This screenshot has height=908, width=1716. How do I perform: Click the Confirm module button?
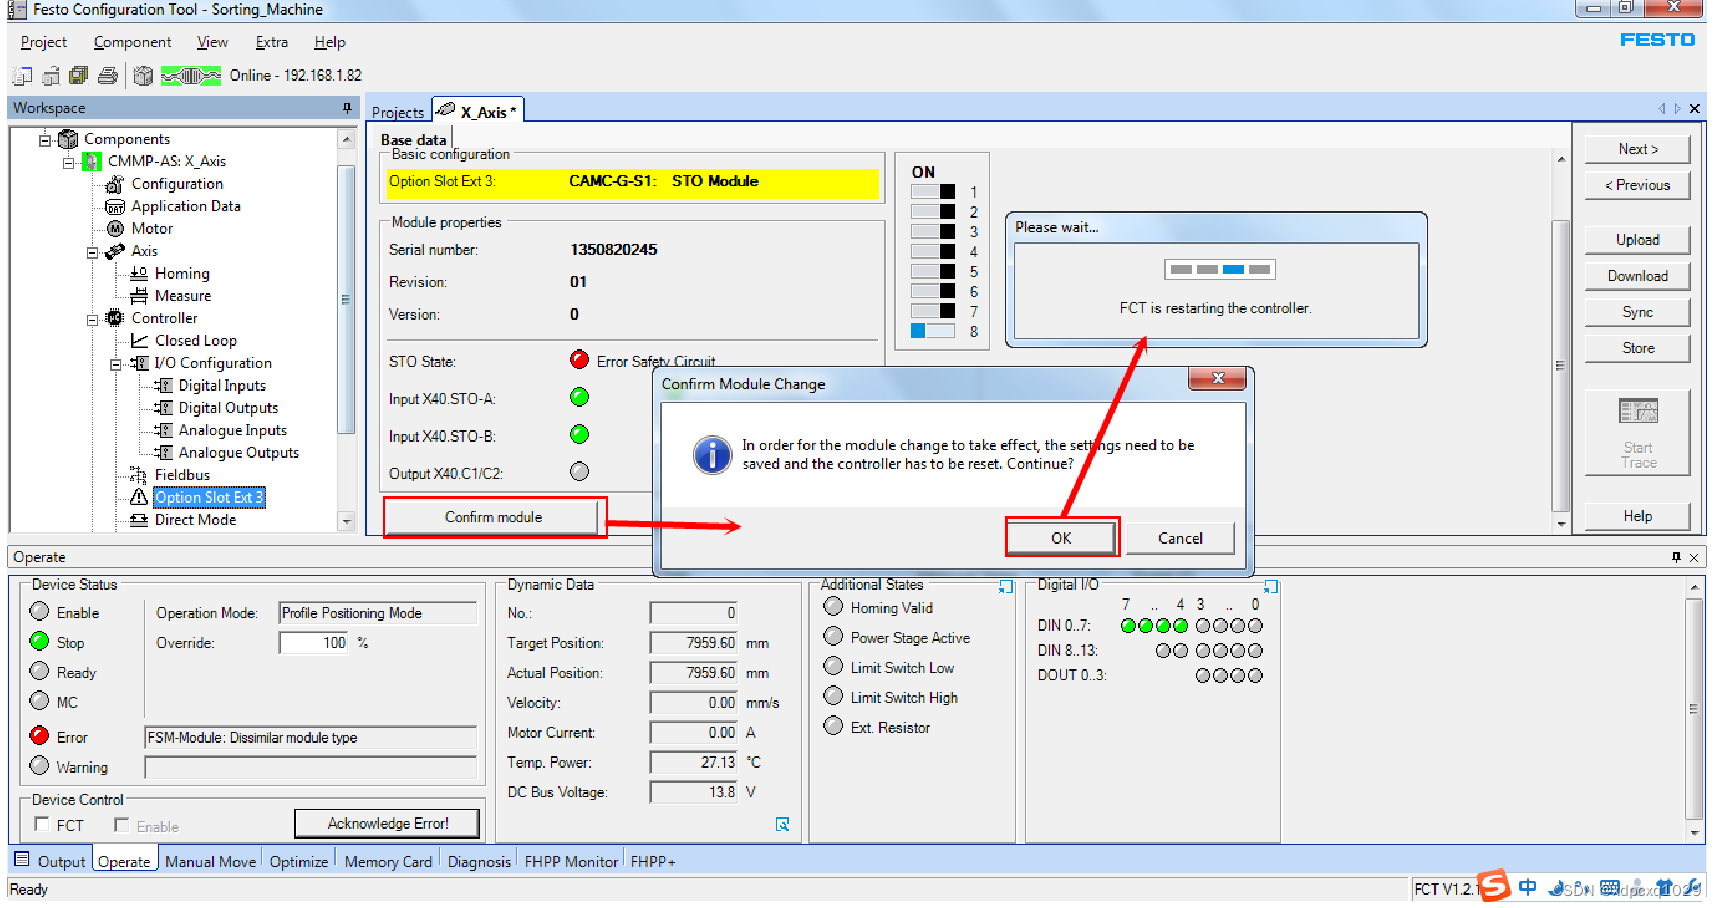(x=494, y=517)
